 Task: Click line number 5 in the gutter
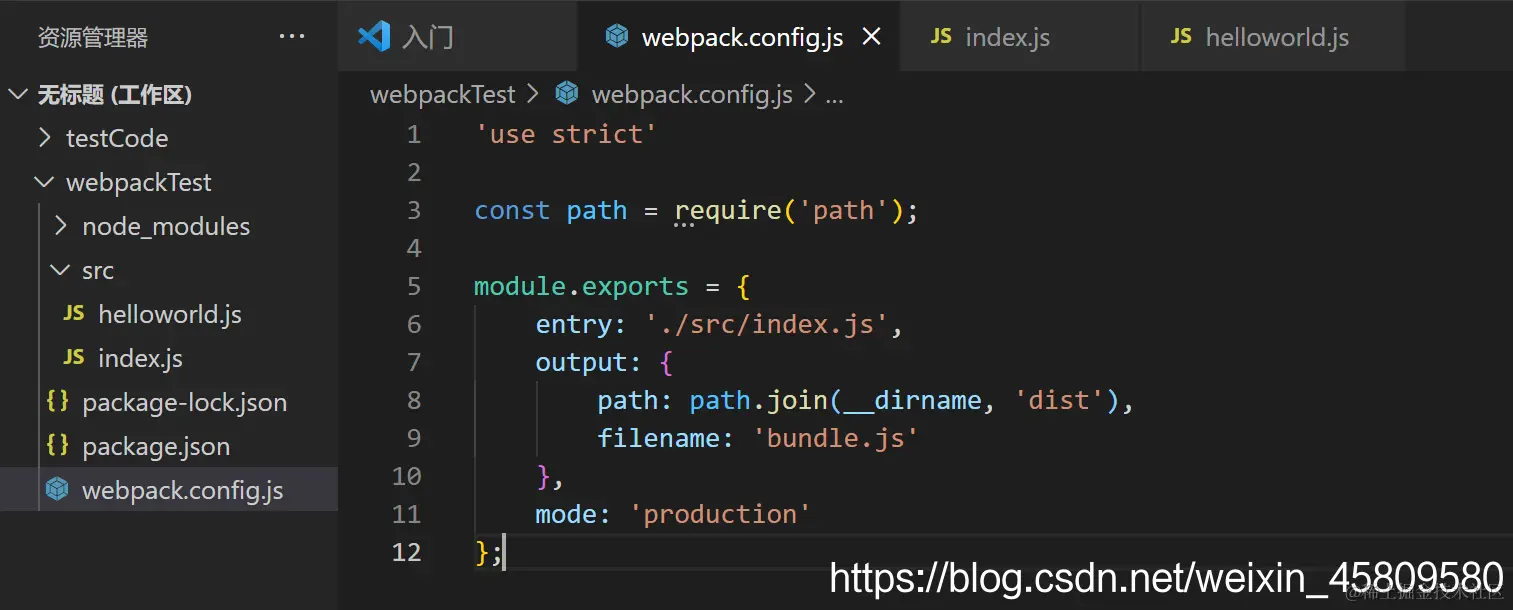click(x=414, y=286)
